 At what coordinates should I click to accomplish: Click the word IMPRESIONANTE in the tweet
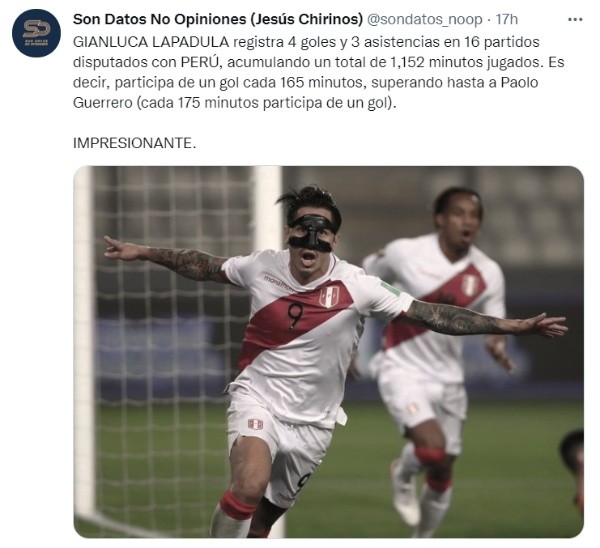pos(134,143)
